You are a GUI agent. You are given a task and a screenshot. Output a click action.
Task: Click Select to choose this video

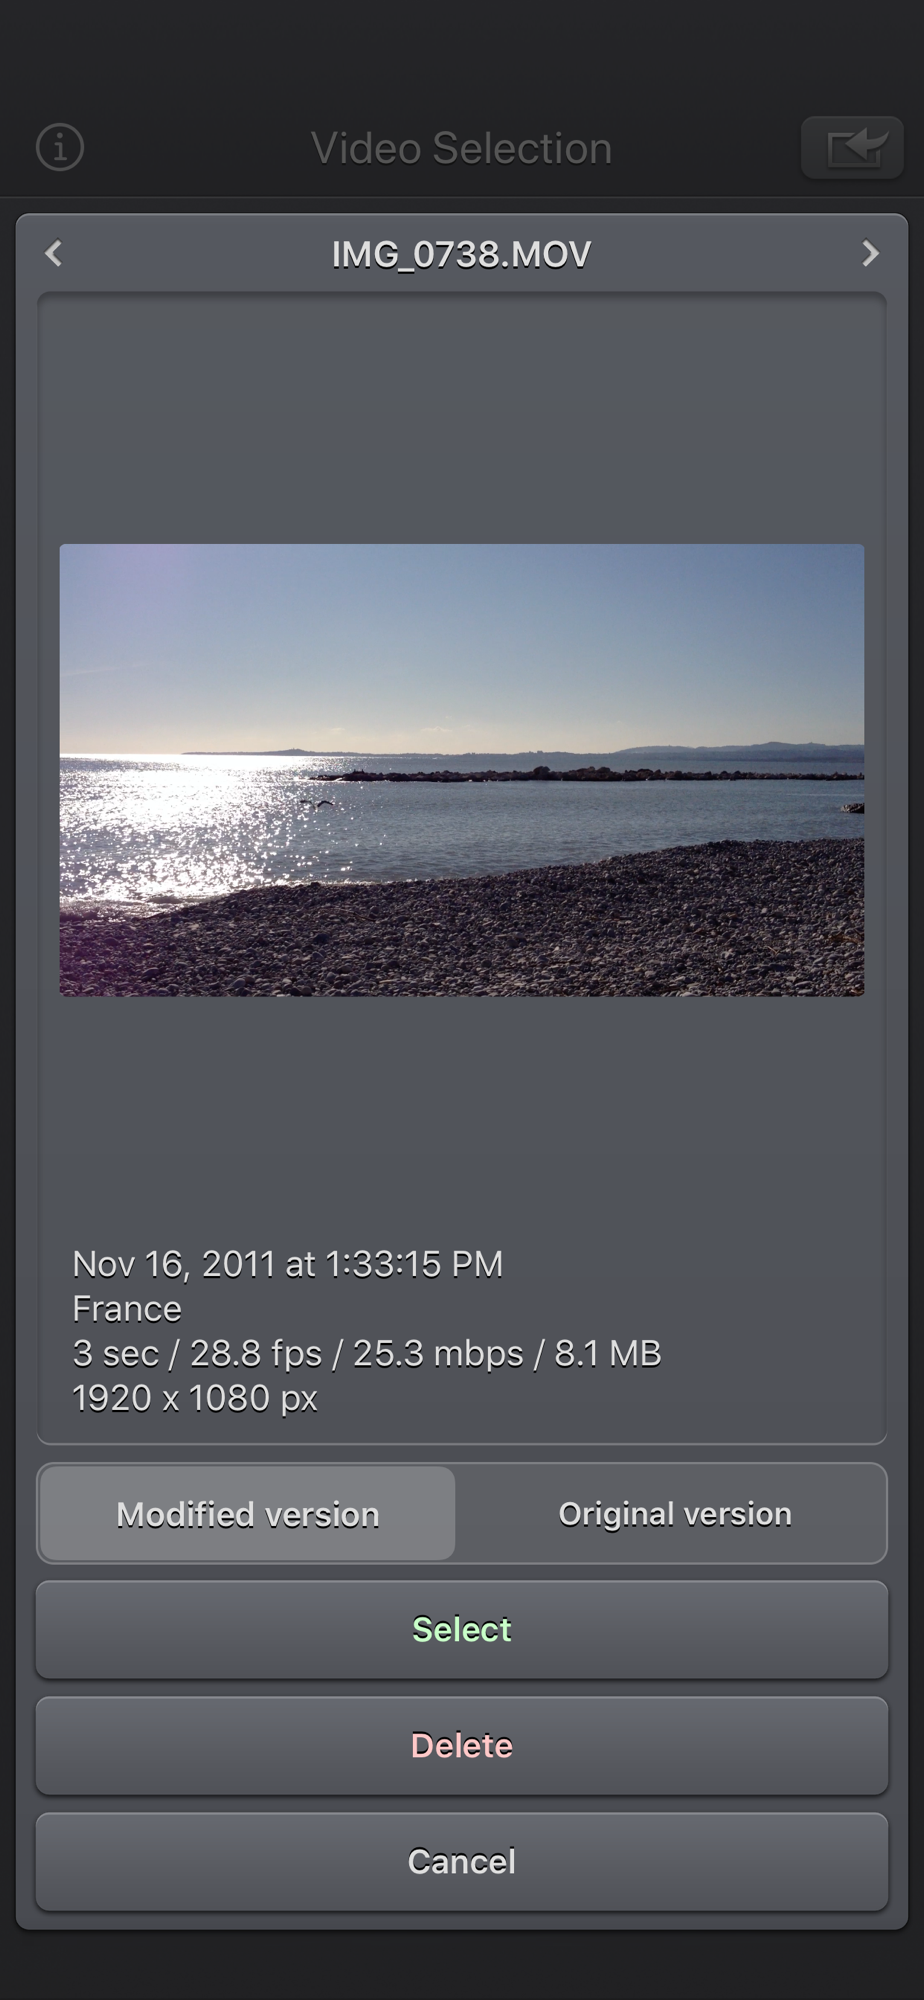tap(462, 1630)
